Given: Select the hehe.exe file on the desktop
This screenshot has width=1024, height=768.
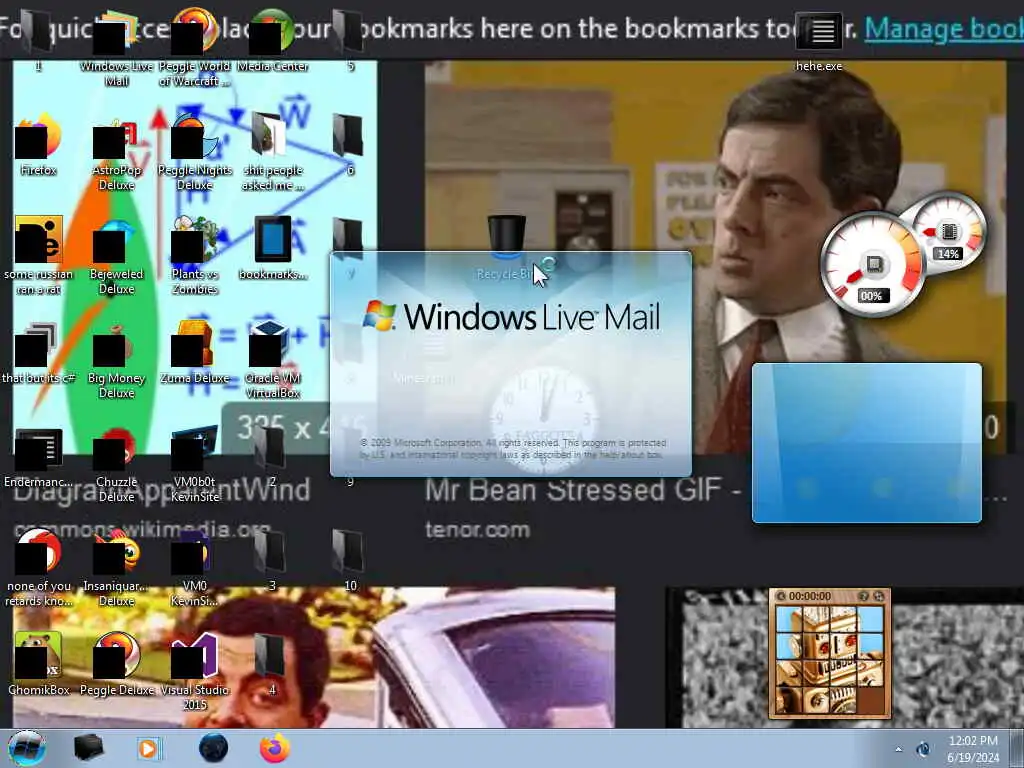Looking at the screenshot, I should point(819,40).
